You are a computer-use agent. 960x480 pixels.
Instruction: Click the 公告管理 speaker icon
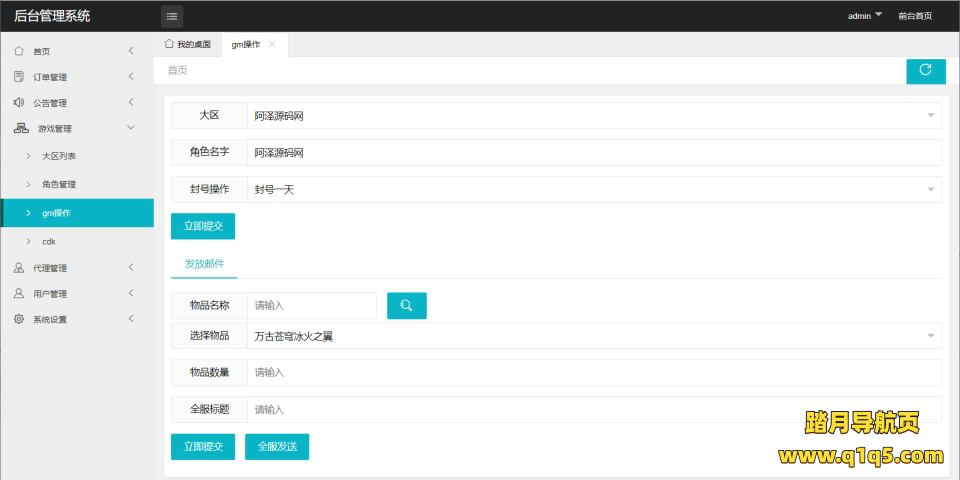coord(19,103)
